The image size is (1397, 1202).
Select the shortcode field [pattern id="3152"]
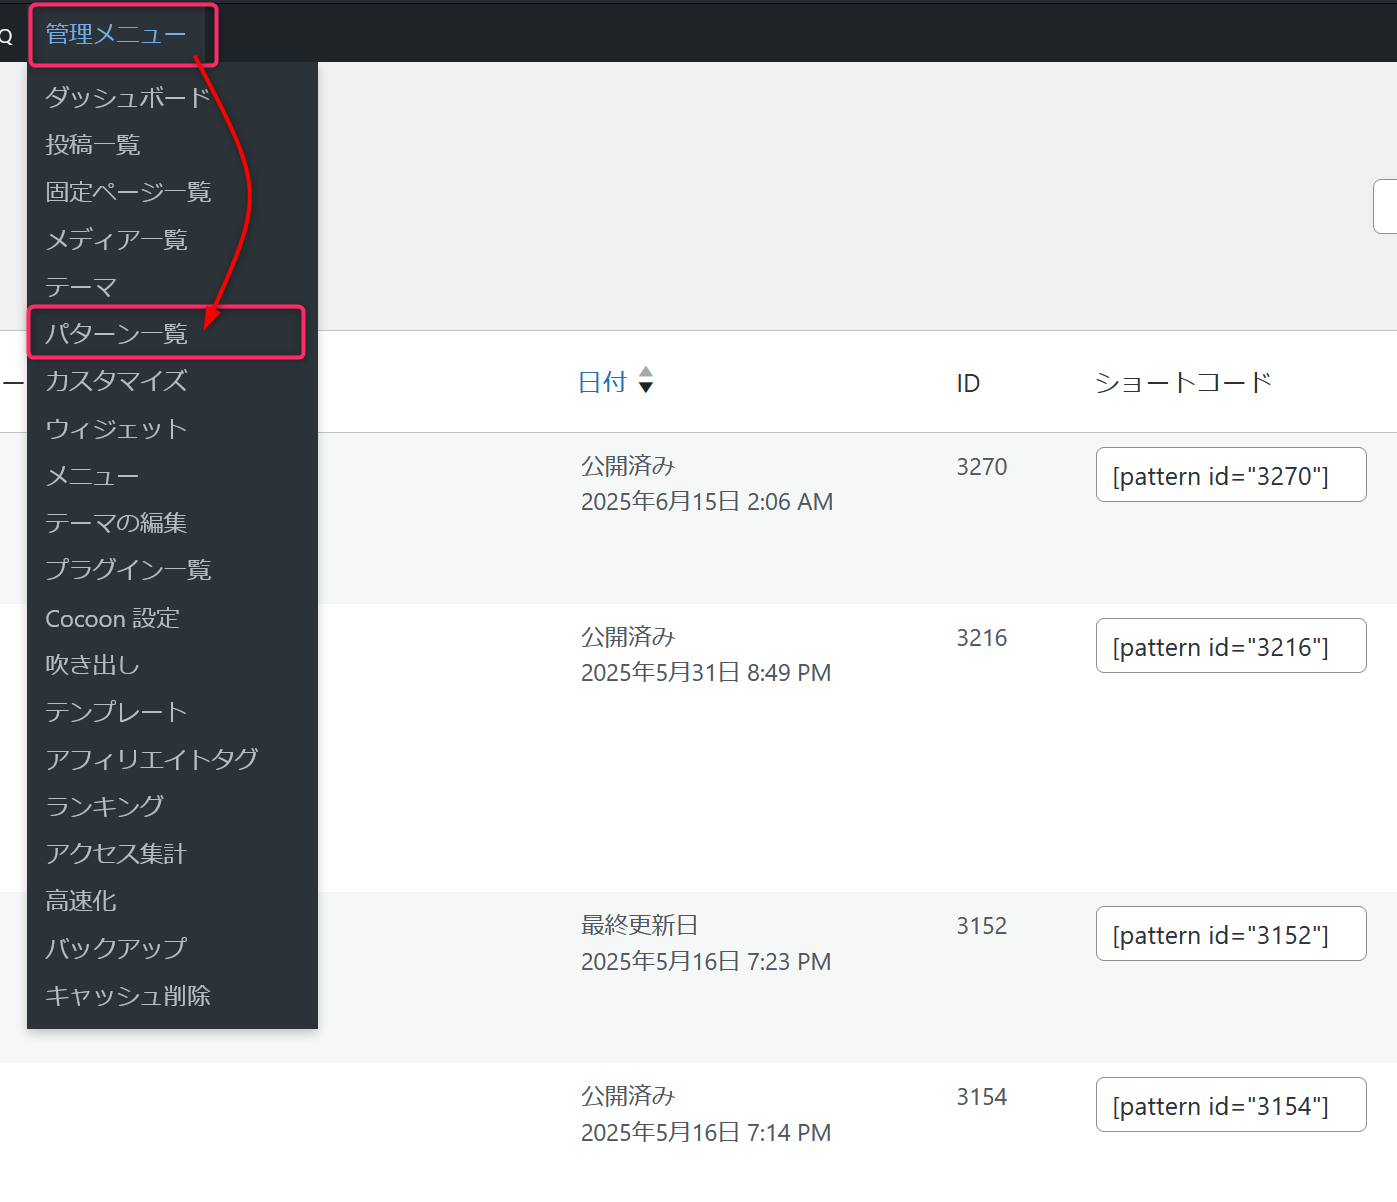(1231, 934)
